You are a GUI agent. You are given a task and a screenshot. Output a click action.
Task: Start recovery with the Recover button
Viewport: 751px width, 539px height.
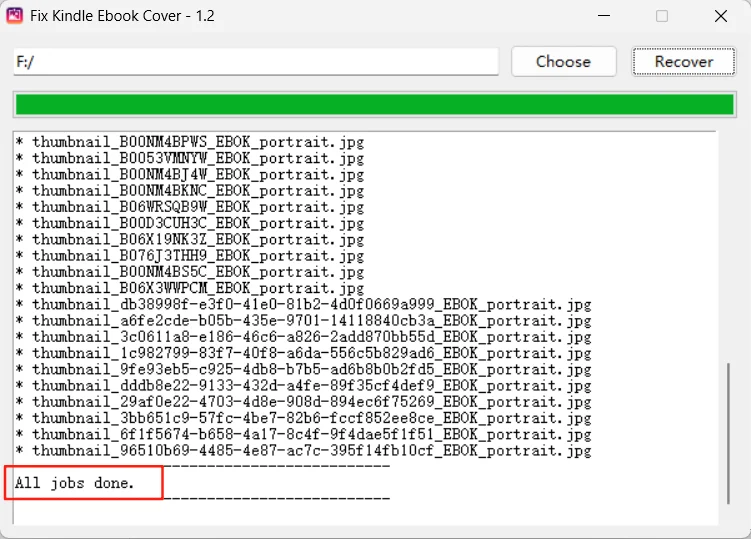point(683,61)
